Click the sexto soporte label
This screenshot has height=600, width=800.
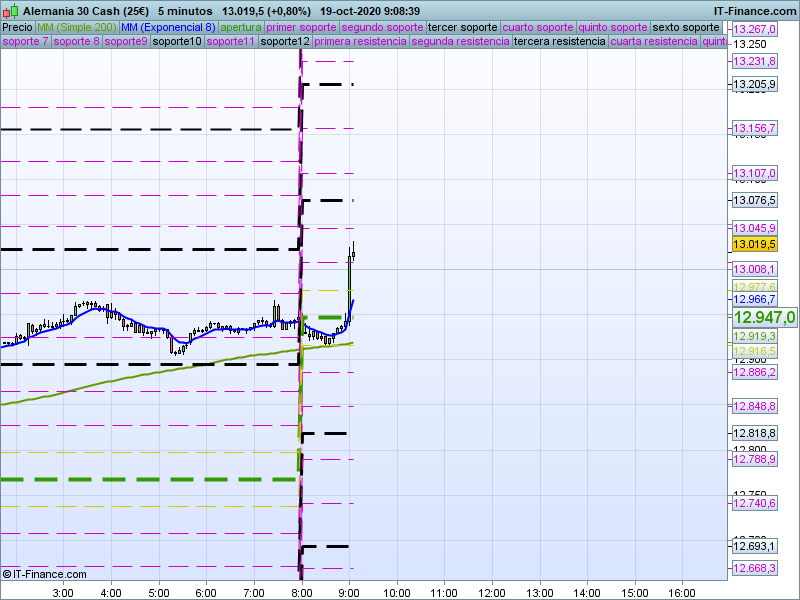685,27
